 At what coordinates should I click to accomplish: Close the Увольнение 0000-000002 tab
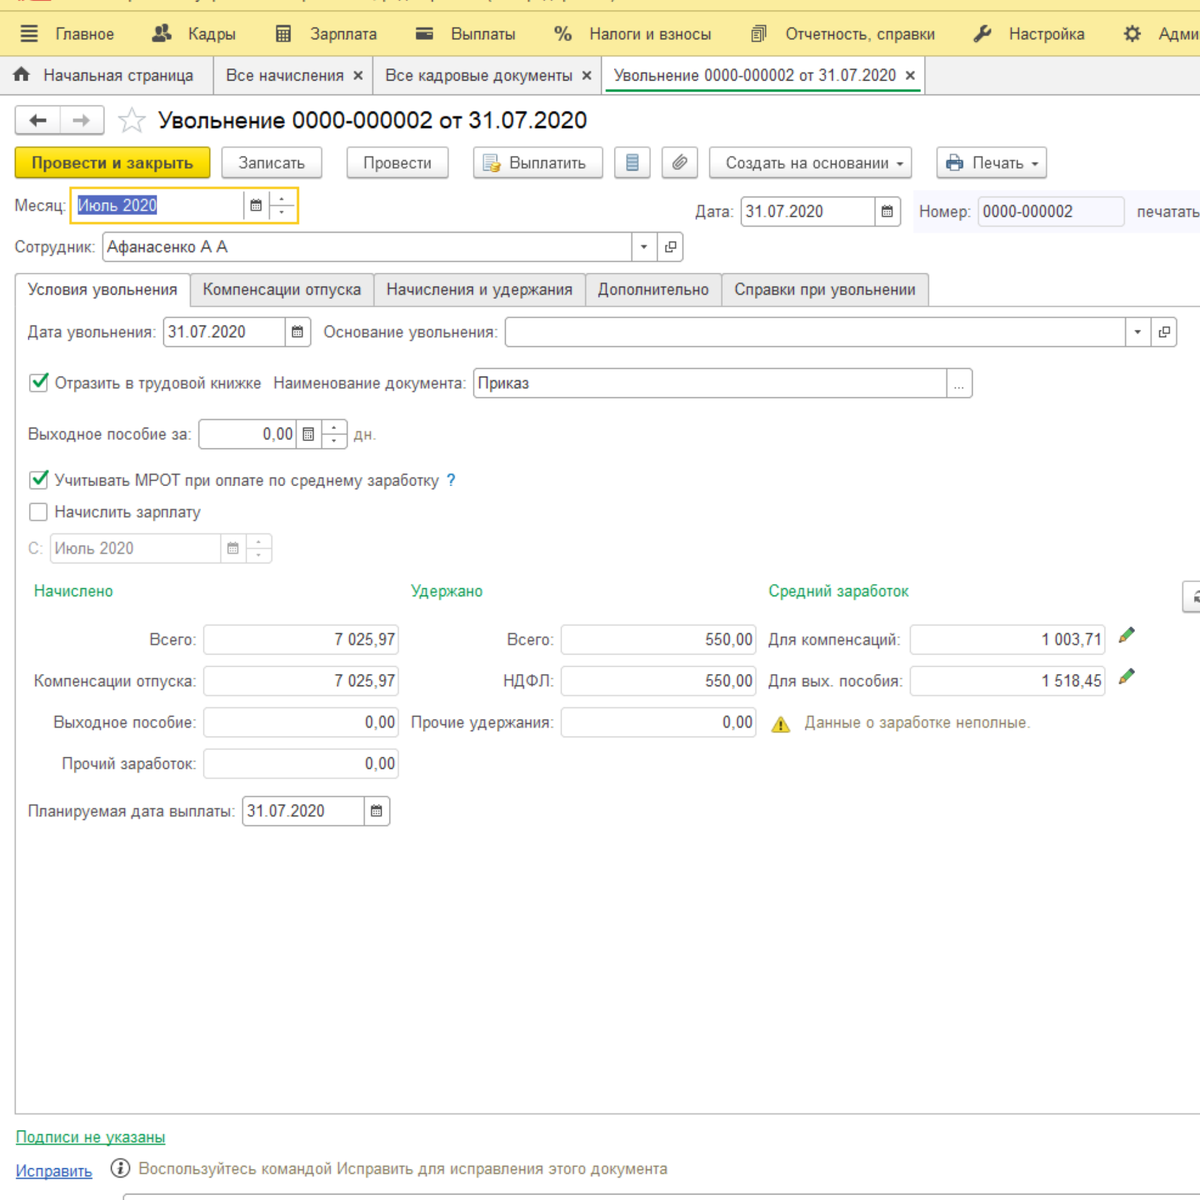click(910, 75)
